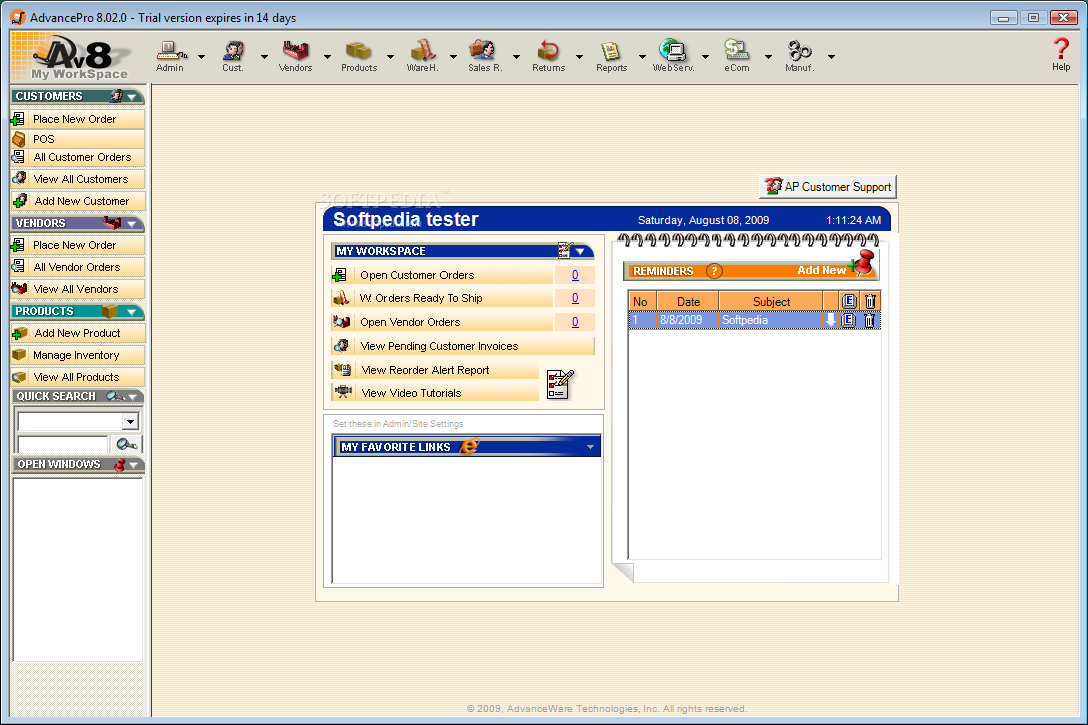Open View Pending Customer Invoices

(463, 346)
